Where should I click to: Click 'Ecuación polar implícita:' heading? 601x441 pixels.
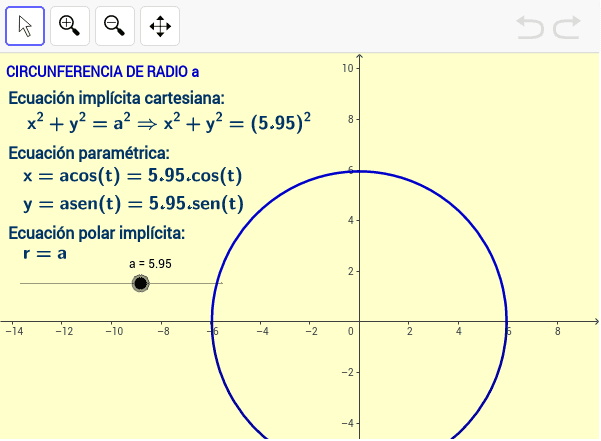pos(97,233)
